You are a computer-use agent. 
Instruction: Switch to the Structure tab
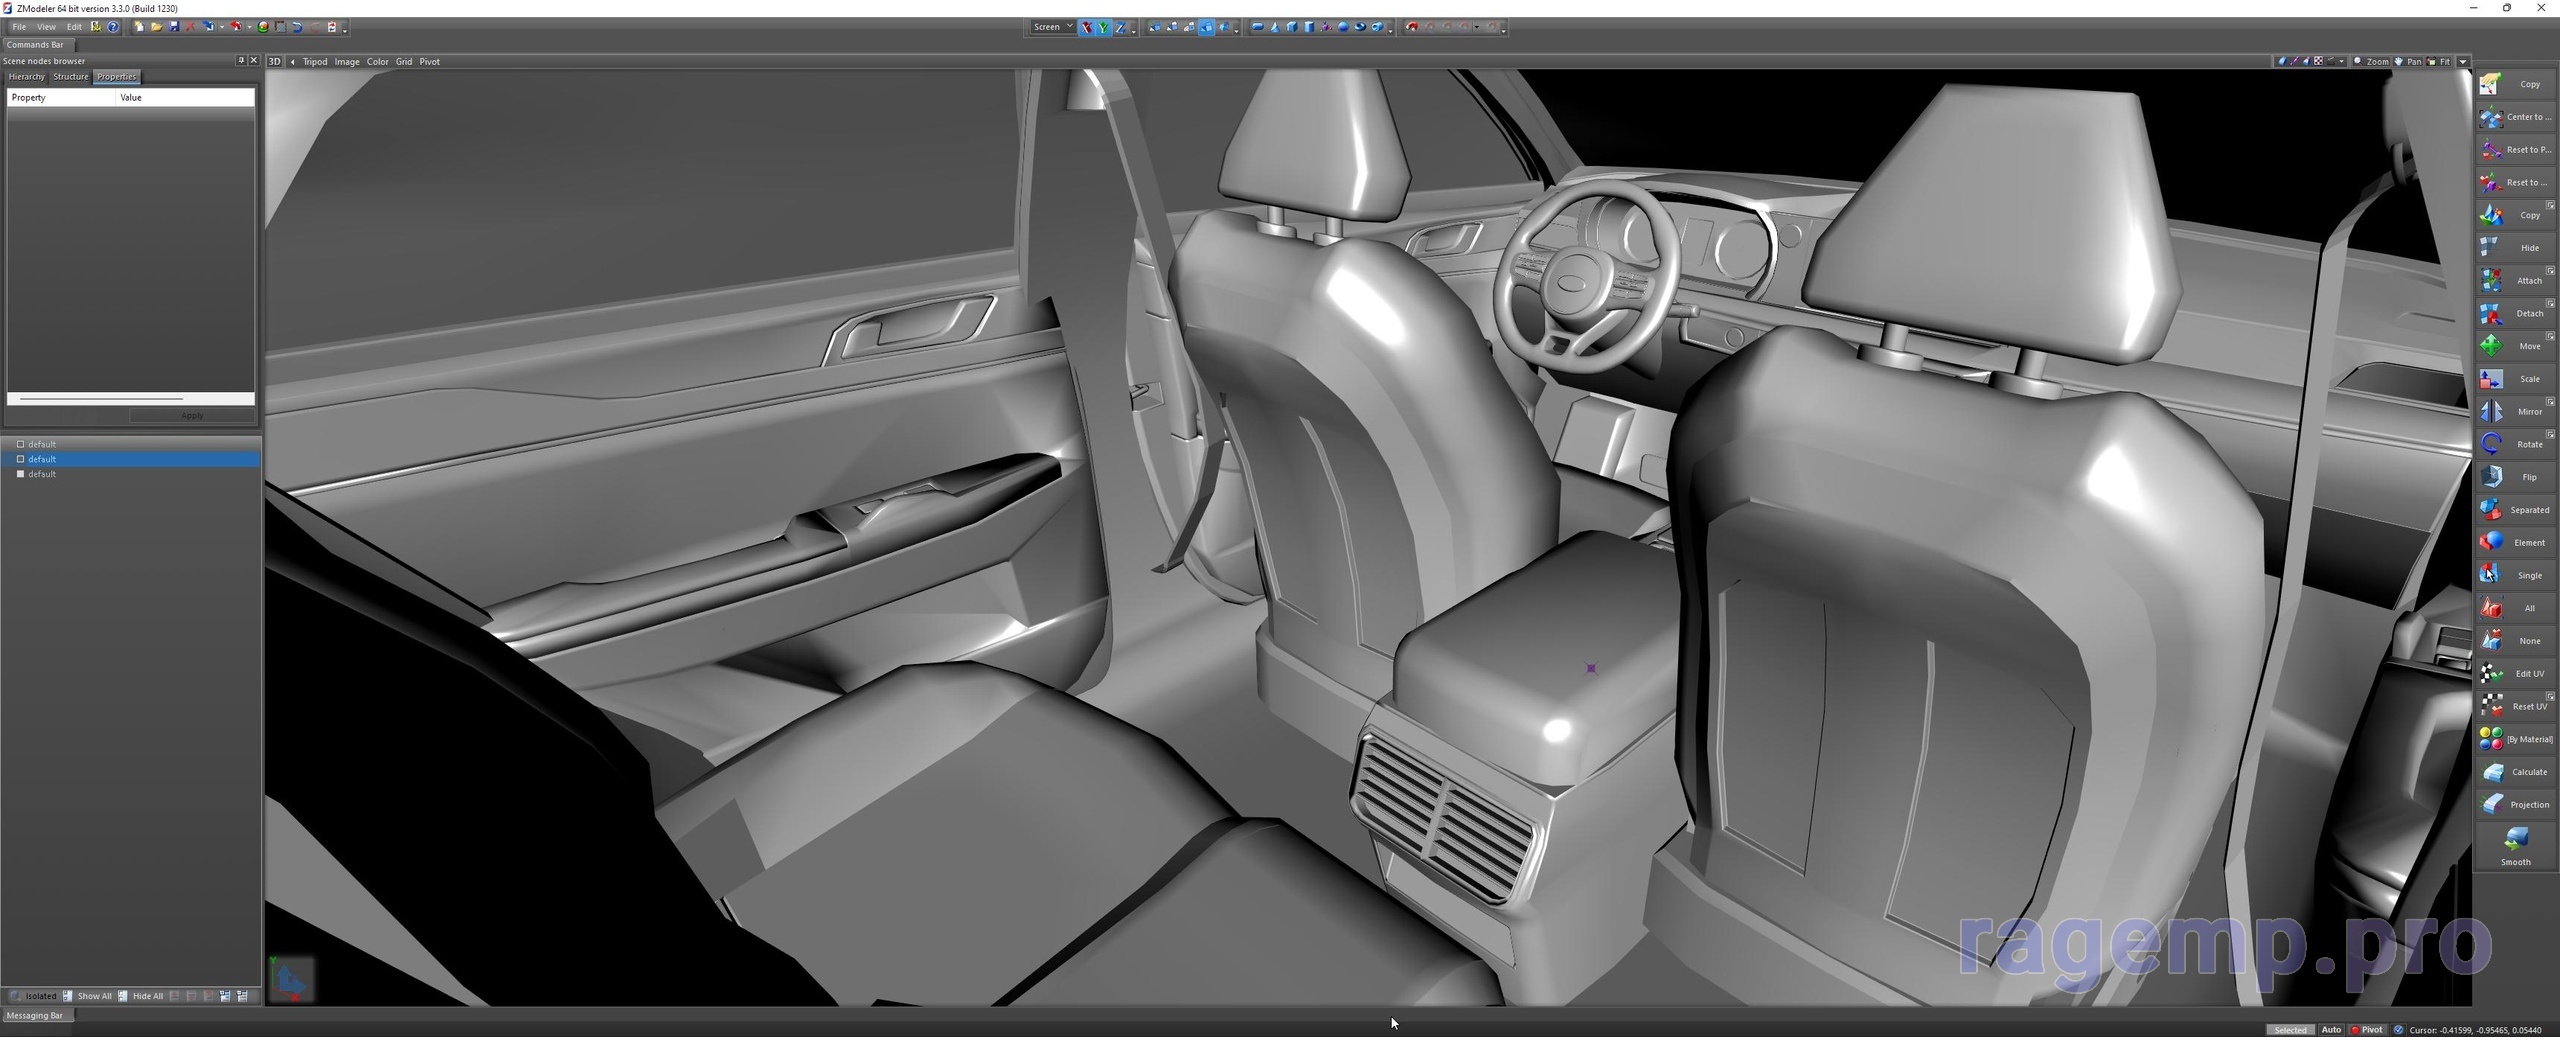(x=70, y=77)
